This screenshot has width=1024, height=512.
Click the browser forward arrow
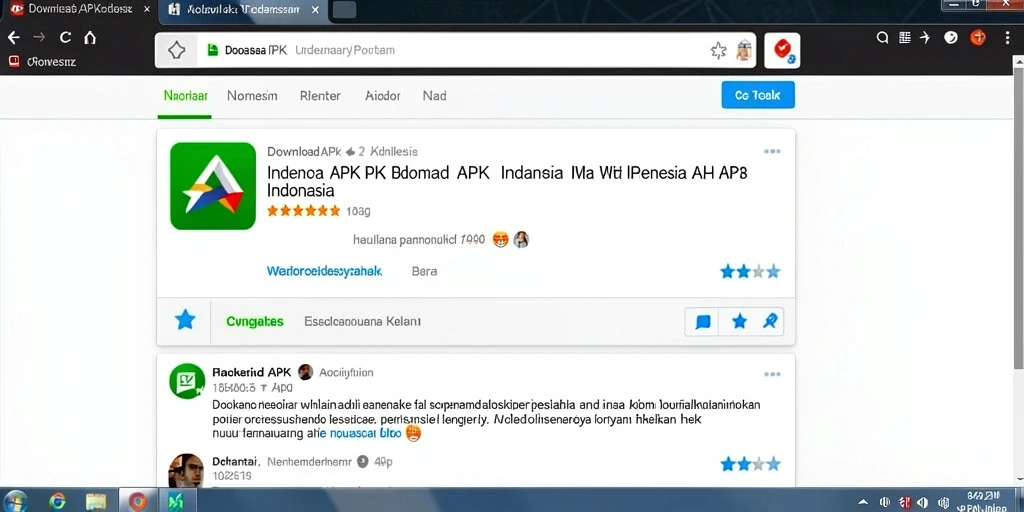click(39, 38)
